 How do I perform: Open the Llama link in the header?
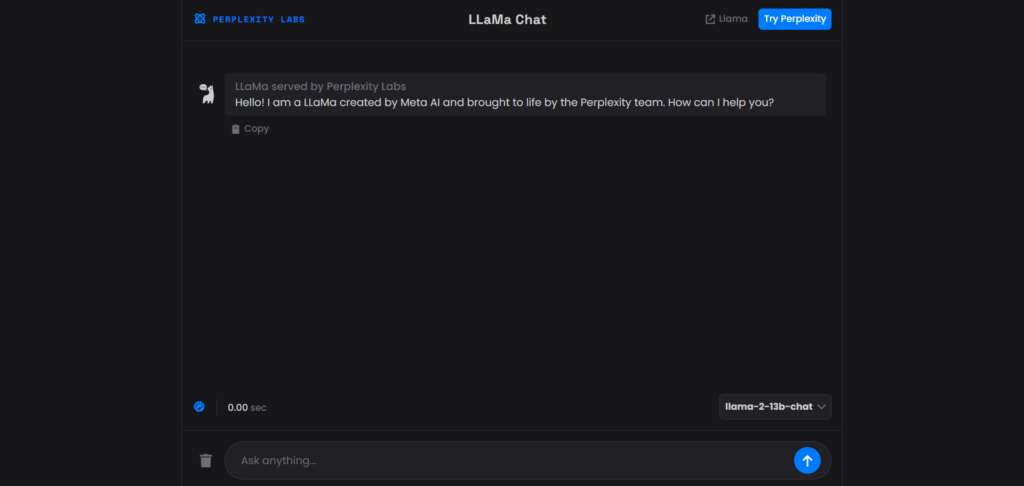tap(733, 19)
